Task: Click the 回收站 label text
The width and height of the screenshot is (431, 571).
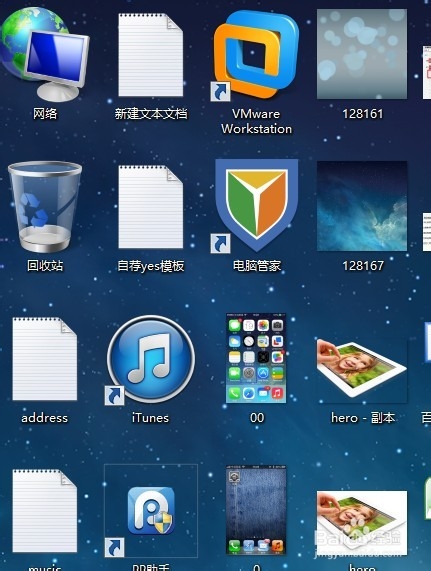Action: point(45,265)
